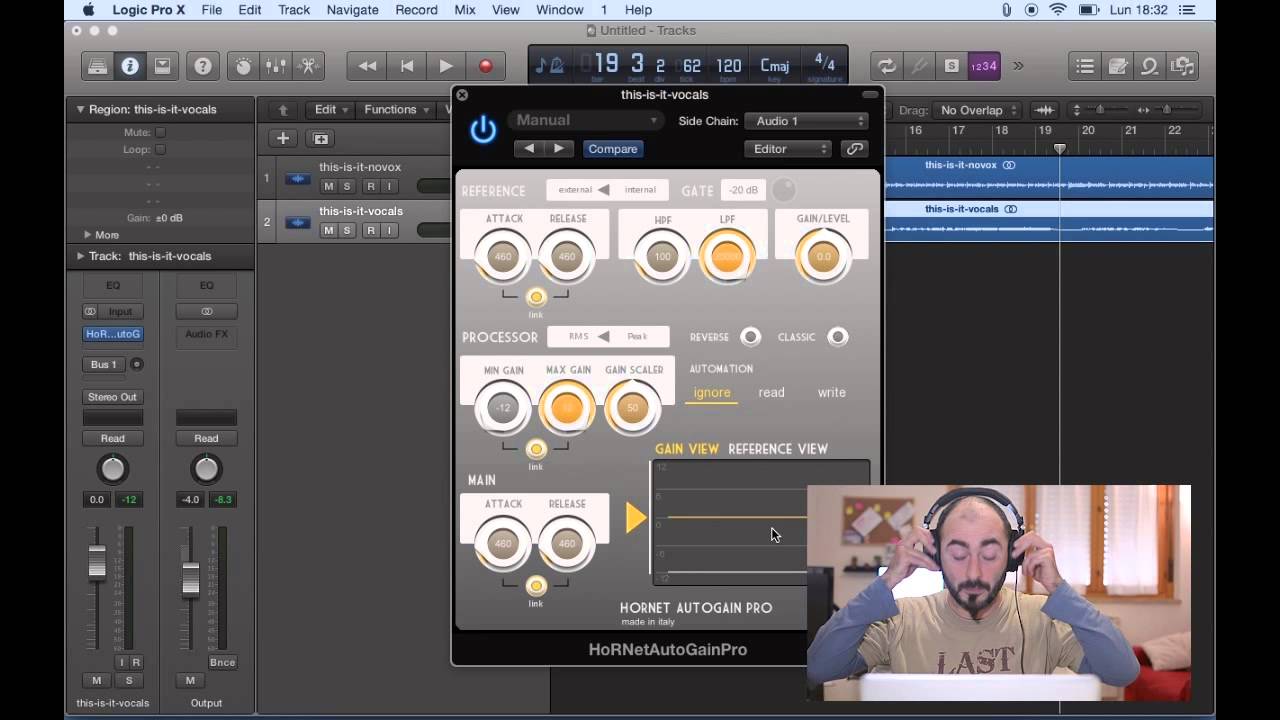Show the Mixer icon in toolbar

tap(275, 66)
